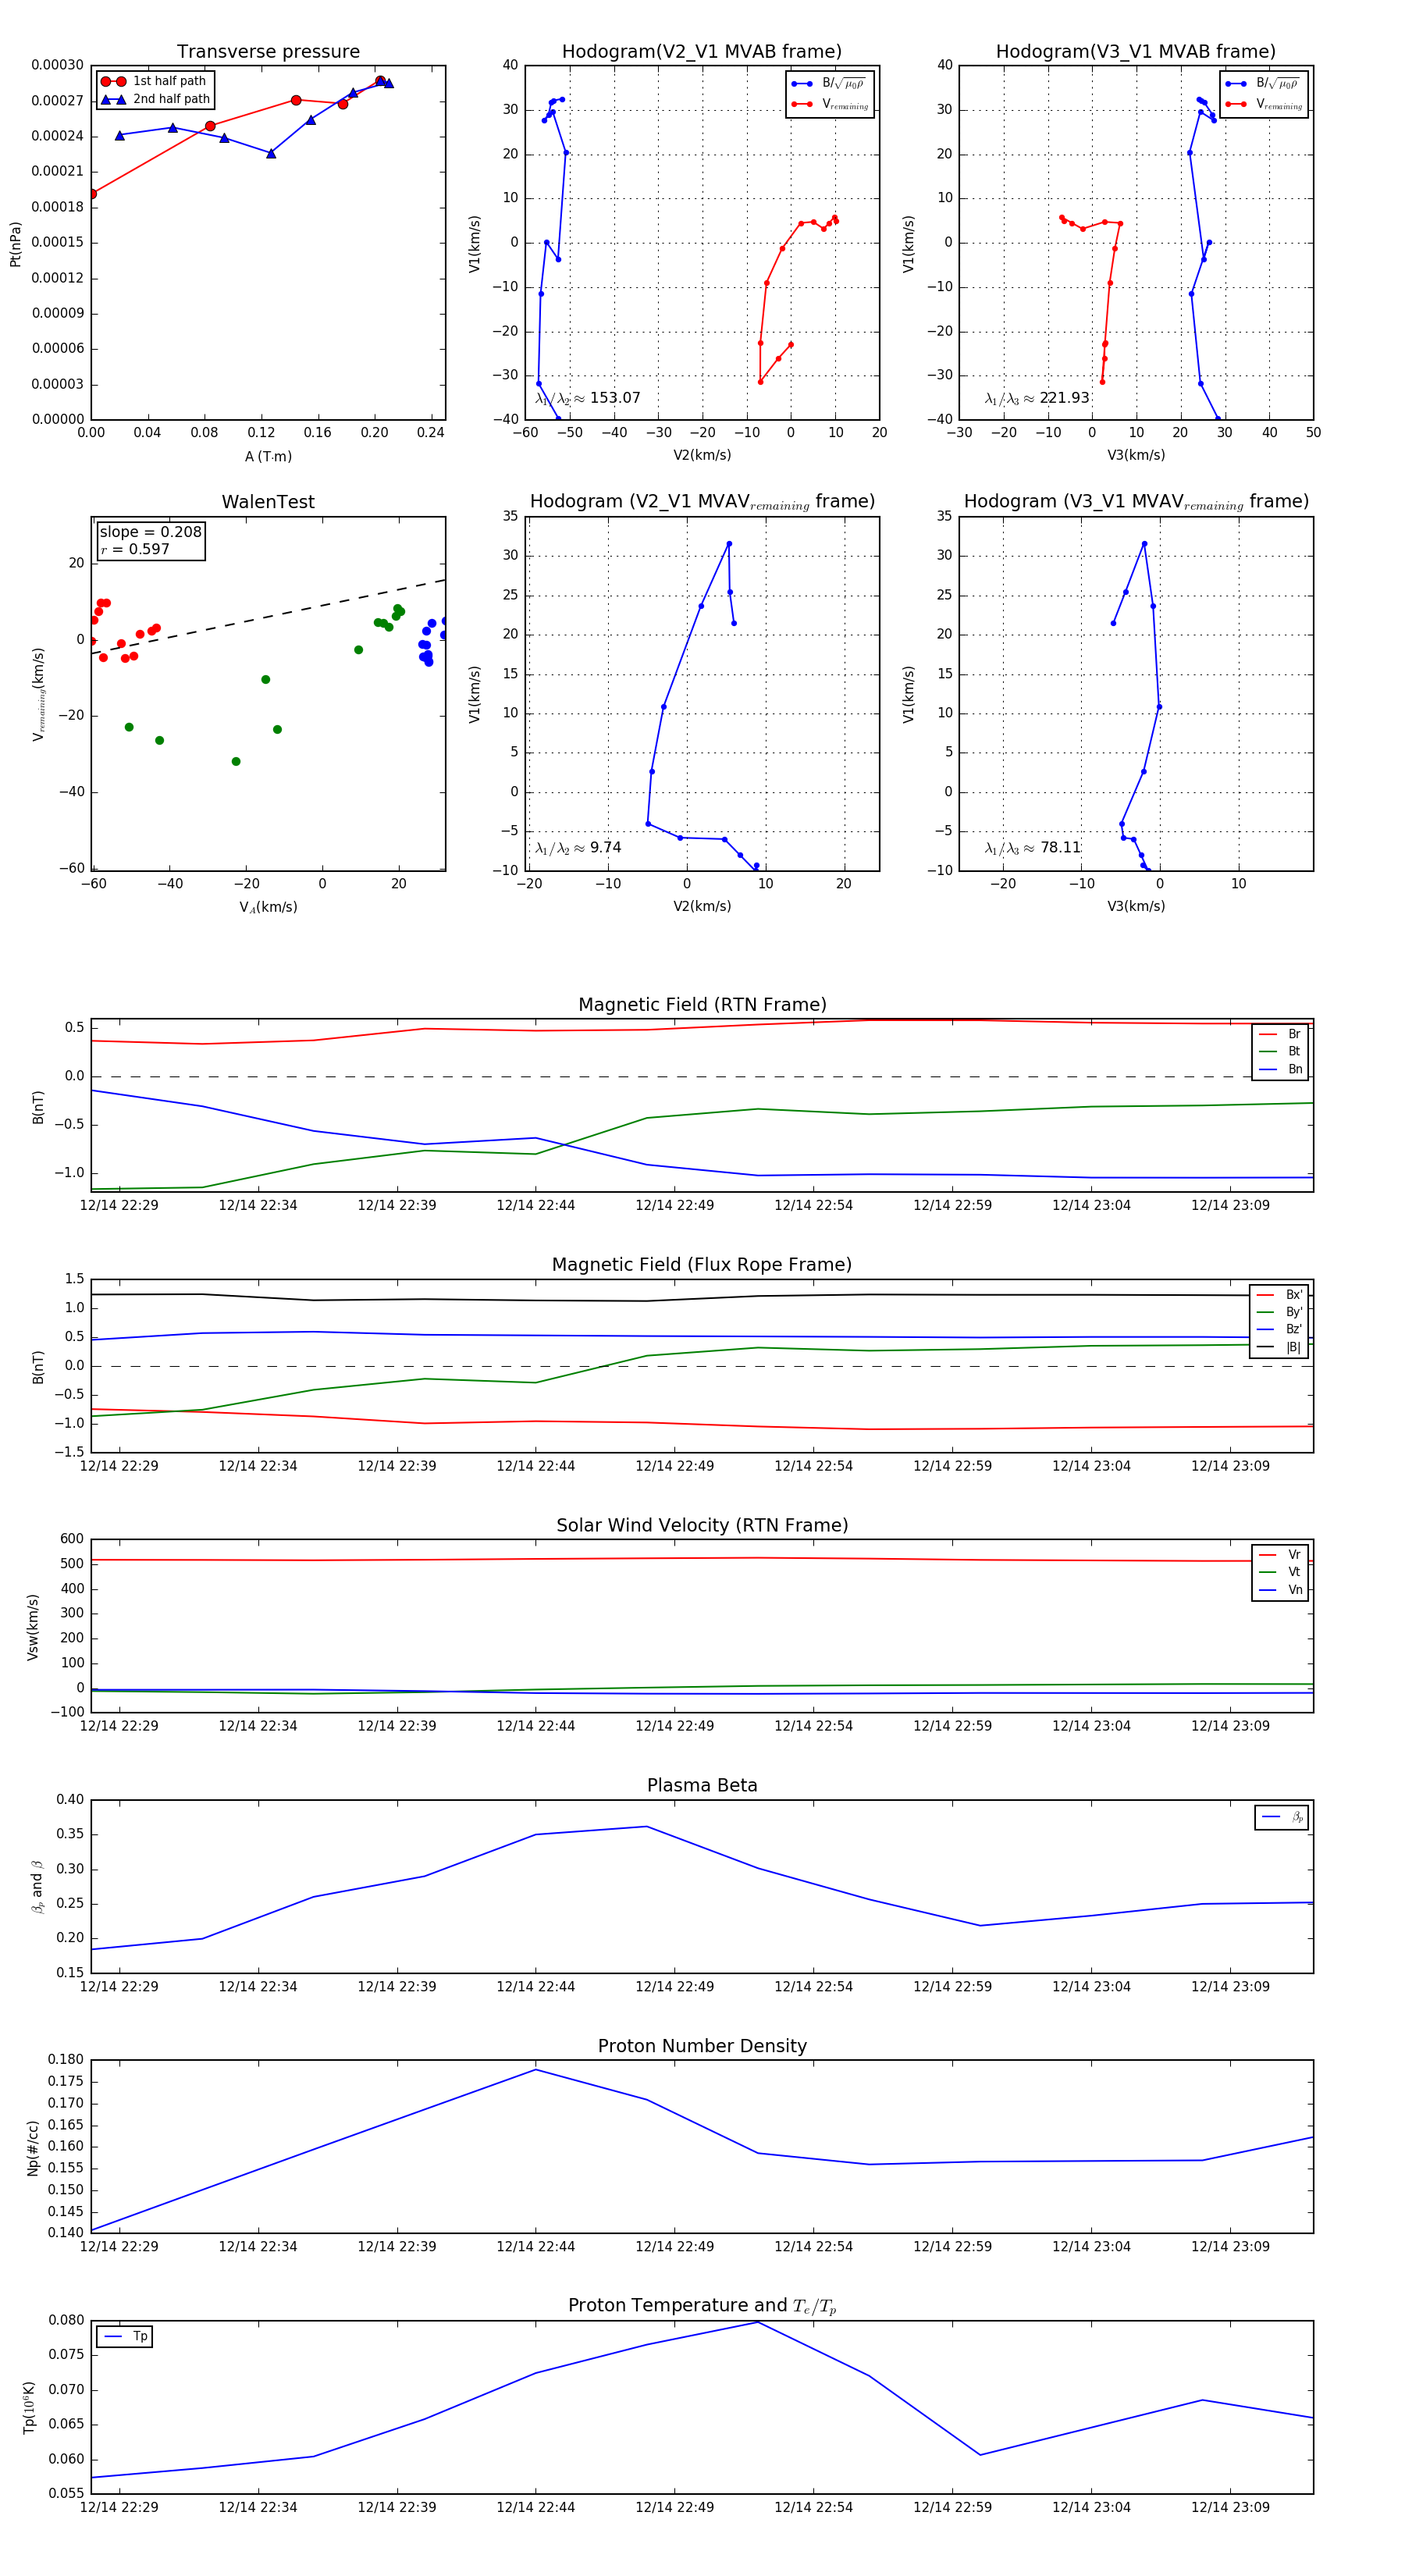Viewport: 1405px width, 2576px height.
Task: Click '12/14 23:09' tick under temperature plot
Action: point(1230,2507)
